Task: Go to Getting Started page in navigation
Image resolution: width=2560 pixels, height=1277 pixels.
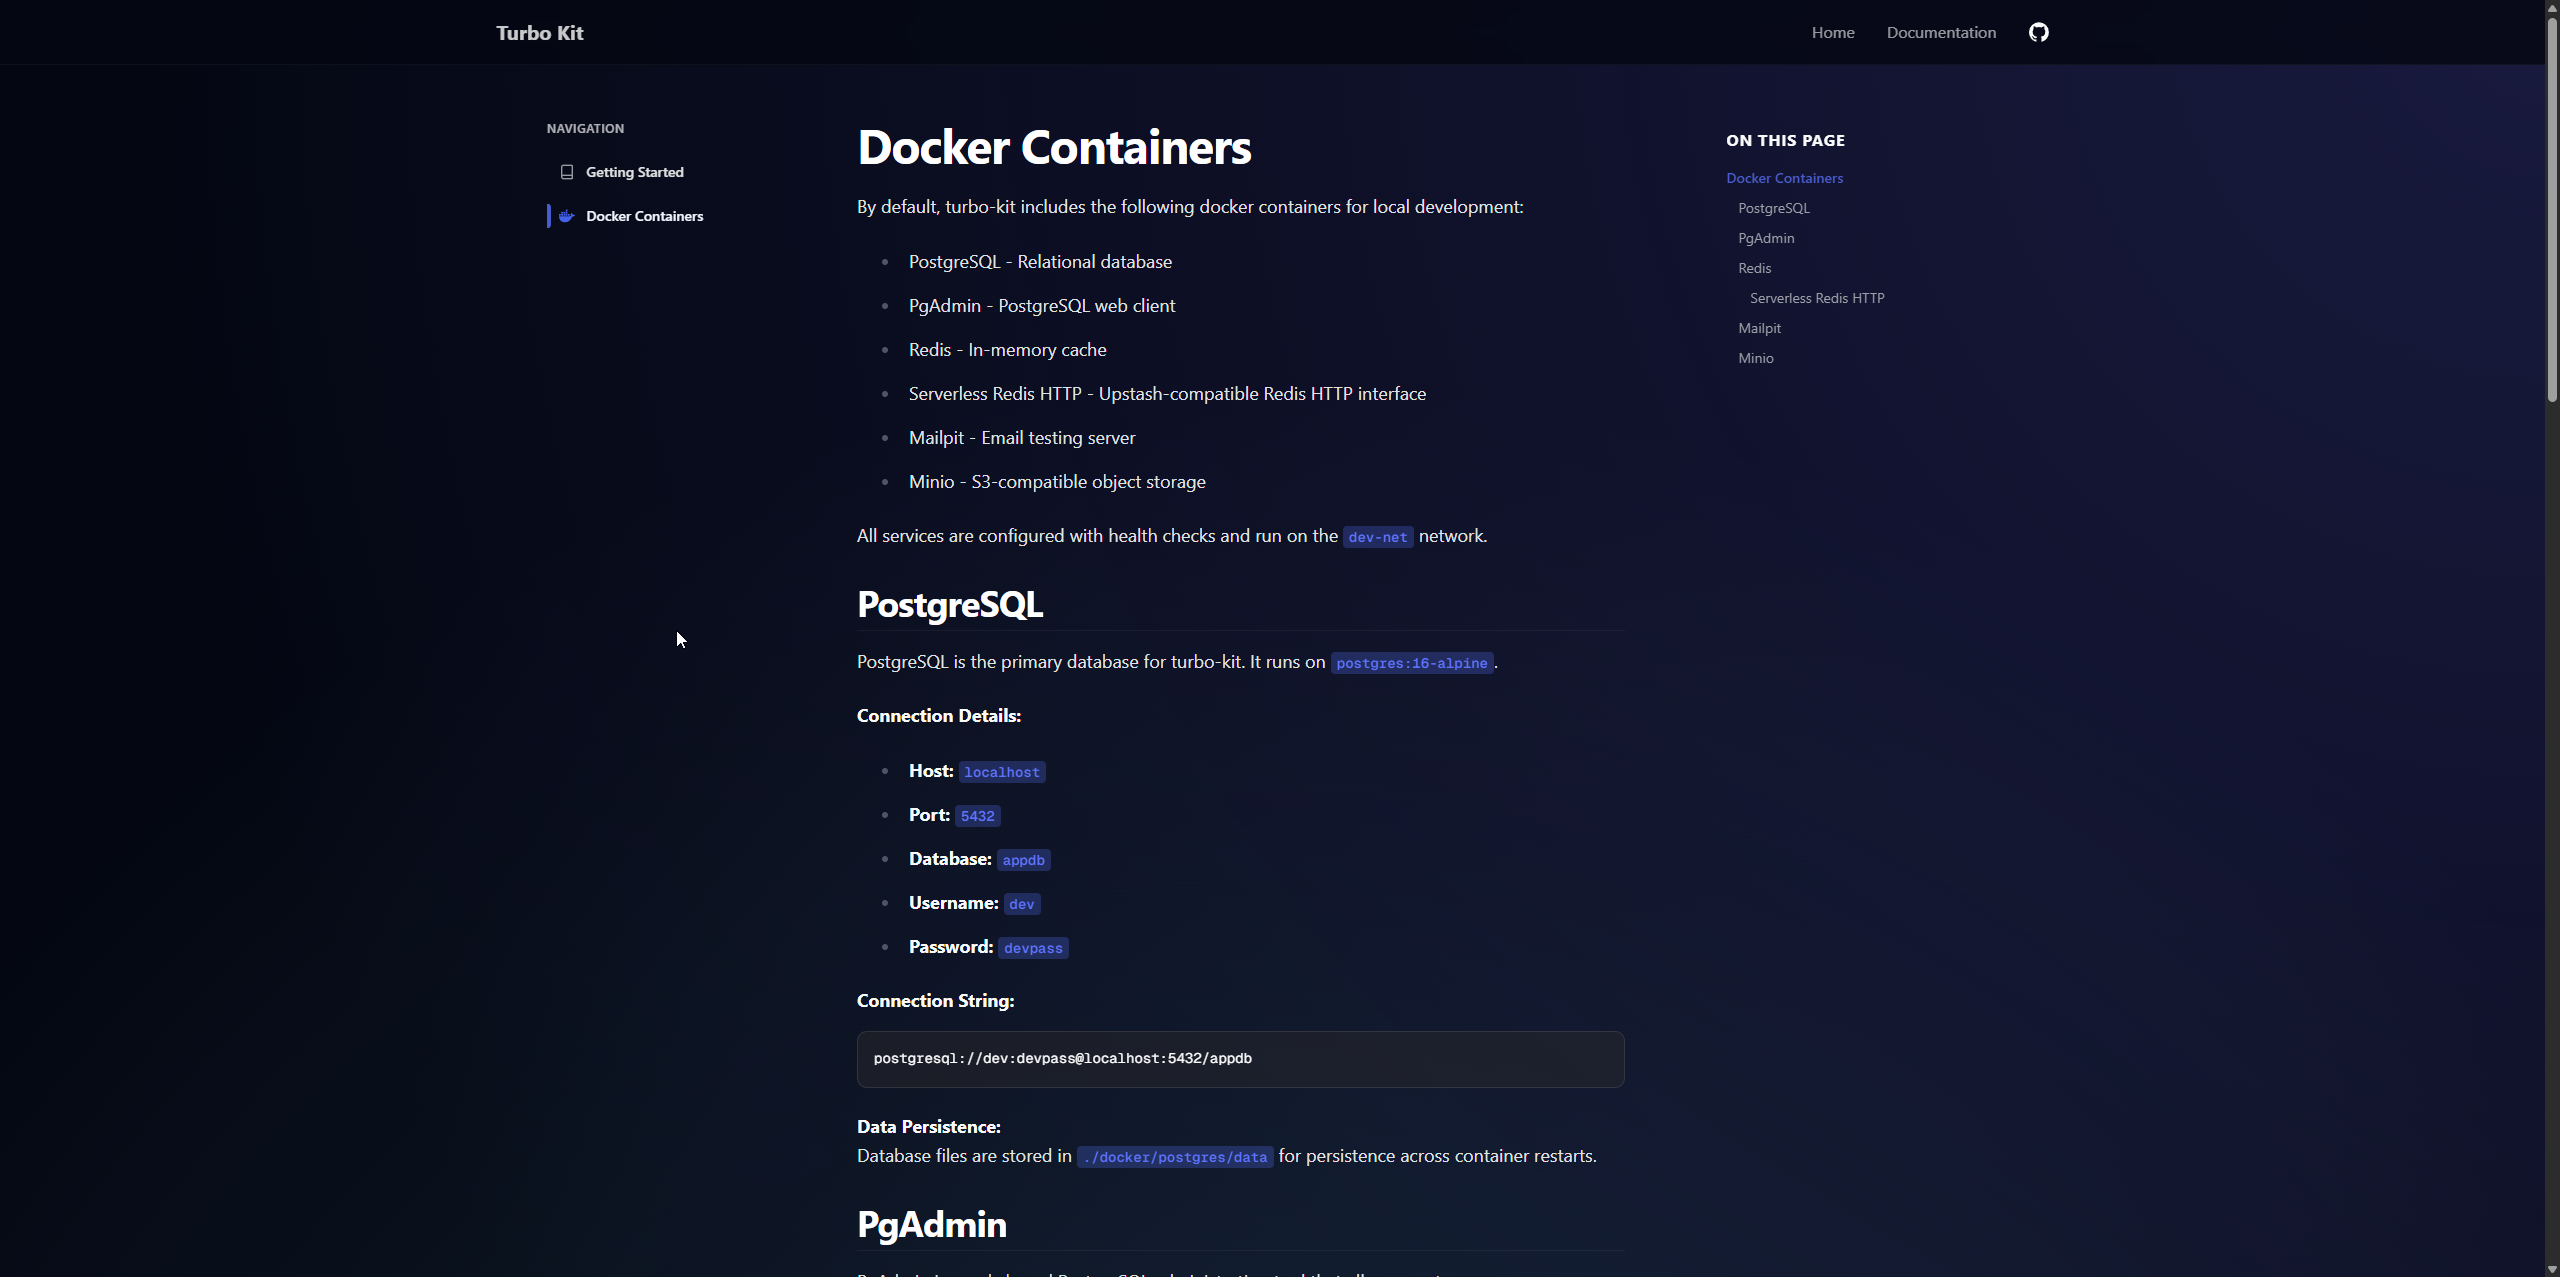Action: (634, 172)
